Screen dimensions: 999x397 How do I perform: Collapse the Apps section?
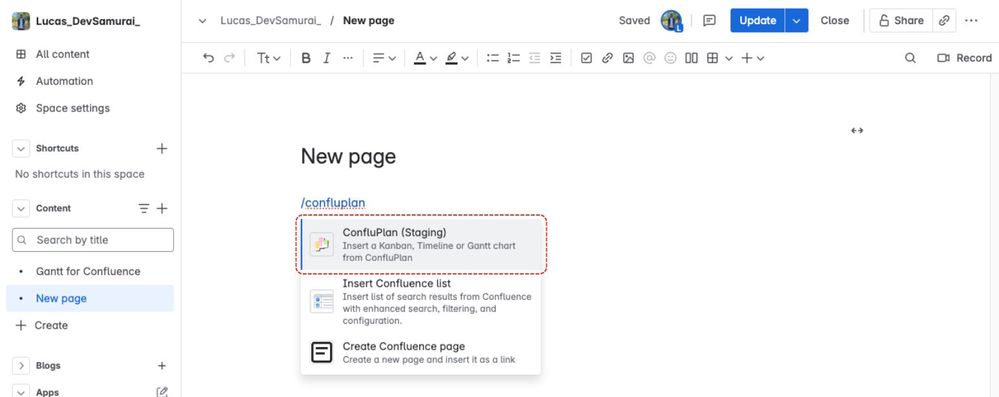pyautogui.click(x=21, y=392)
